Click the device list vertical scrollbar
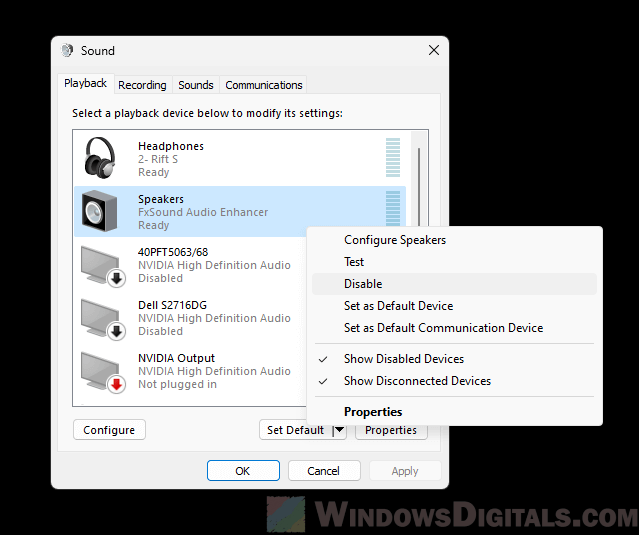 coord(419,187)
